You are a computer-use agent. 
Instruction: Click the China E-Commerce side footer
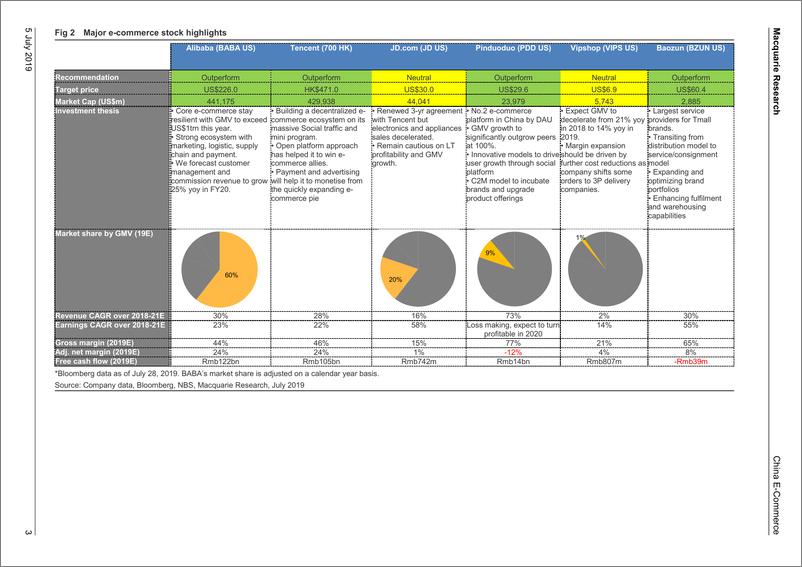pos(776,495)
